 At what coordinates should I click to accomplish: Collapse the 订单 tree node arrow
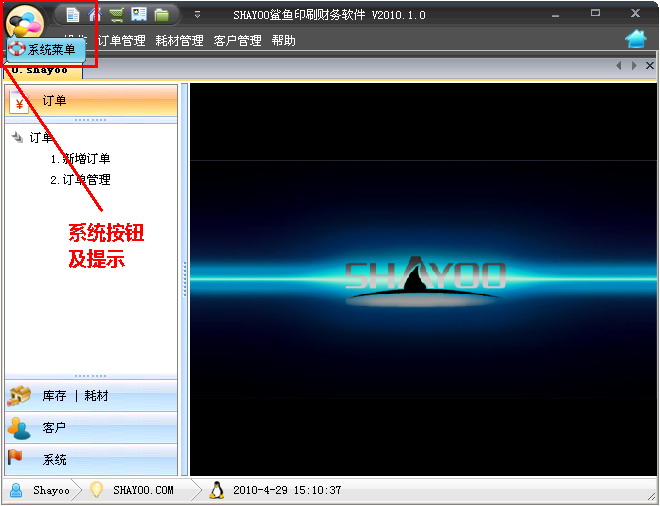[17, 137]
